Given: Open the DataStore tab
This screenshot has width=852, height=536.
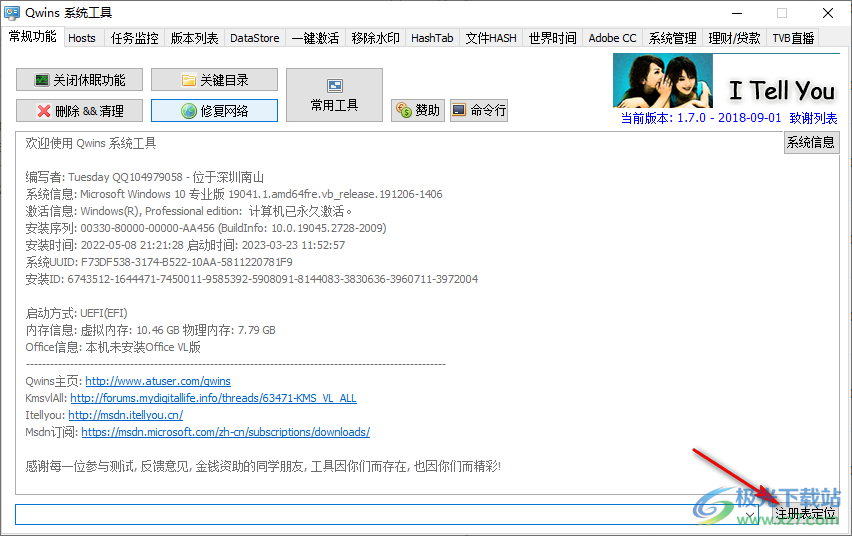Looking at the screenshot, I should pyautogui.click(x=254, y=38).
